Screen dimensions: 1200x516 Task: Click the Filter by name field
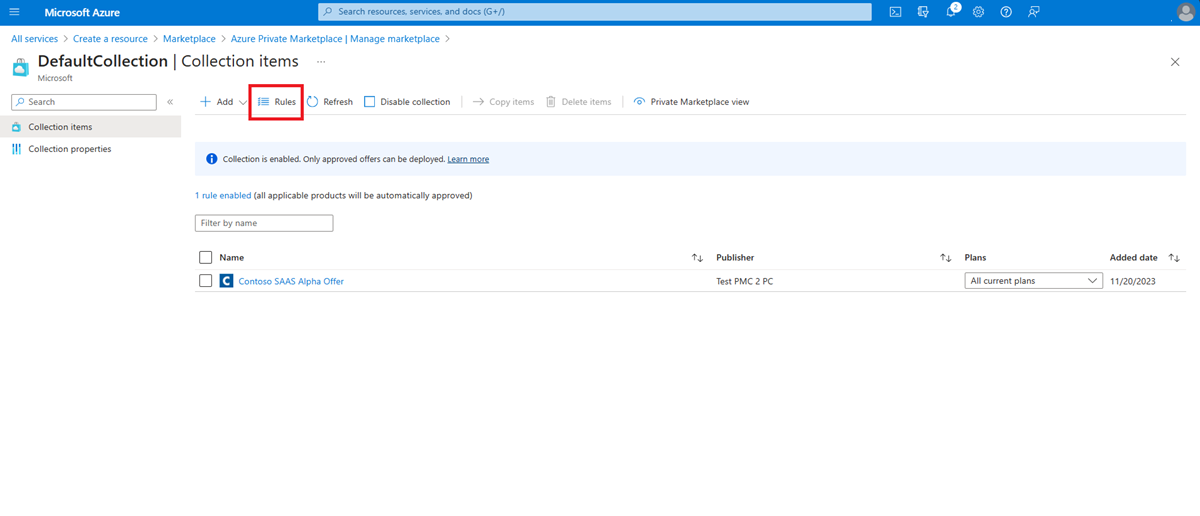pyautogui.click(x=264, y=223)
